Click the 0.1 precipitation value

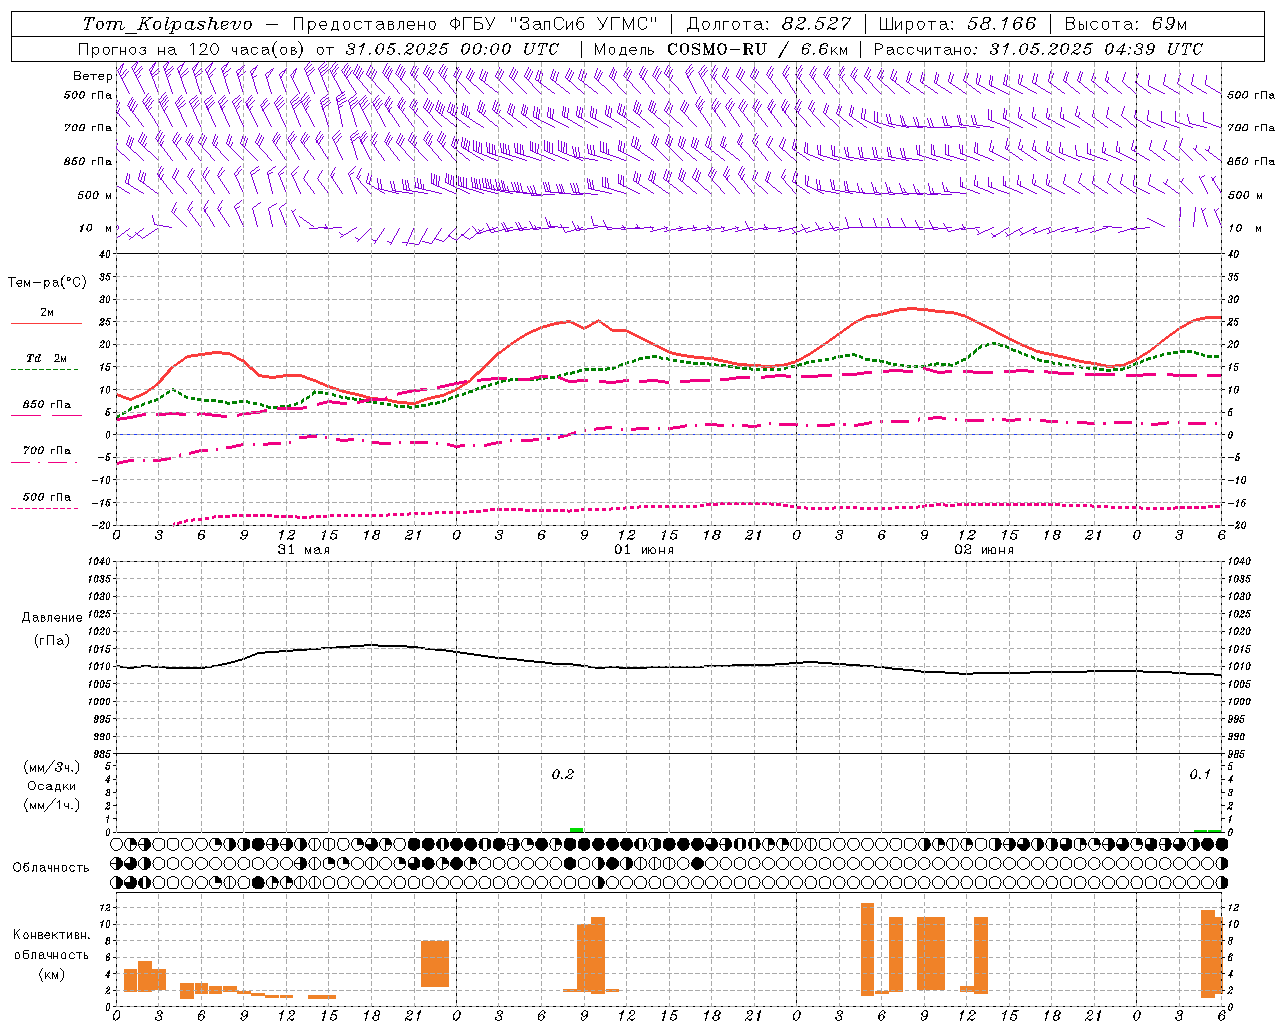1199,774
